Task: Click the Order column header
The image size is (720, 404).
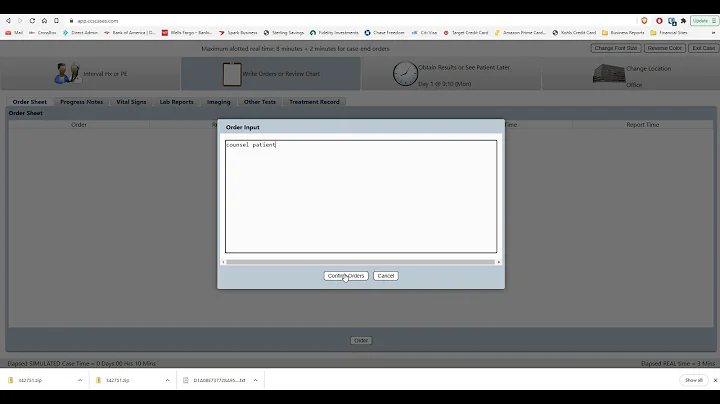Action: click(79, 125)
